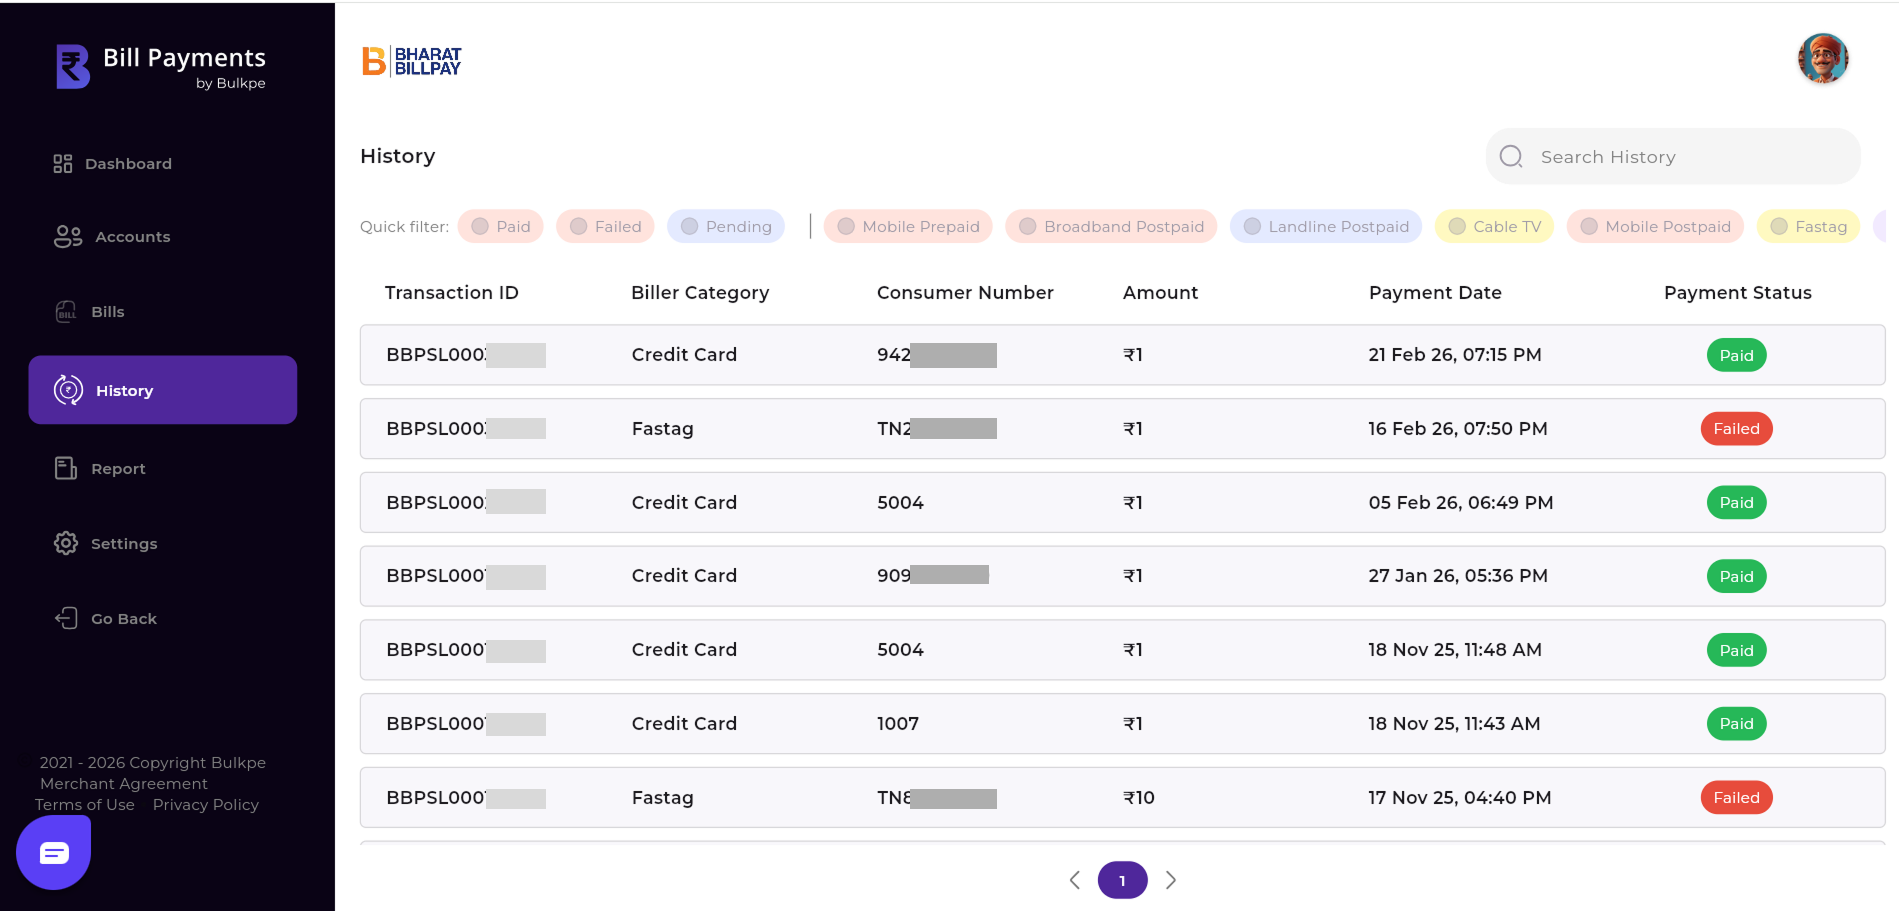Open the chat support bubble

pyautogui.click(x=54, y=852)
